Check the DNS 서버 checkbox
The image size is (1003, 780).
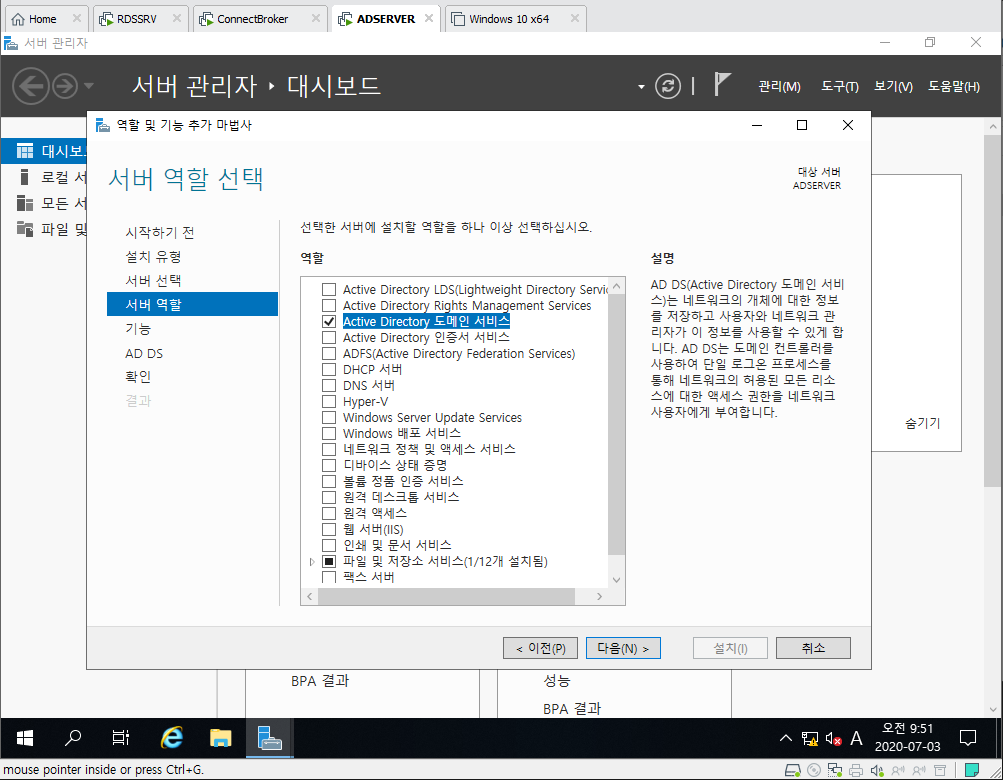[x=329, y=385]
